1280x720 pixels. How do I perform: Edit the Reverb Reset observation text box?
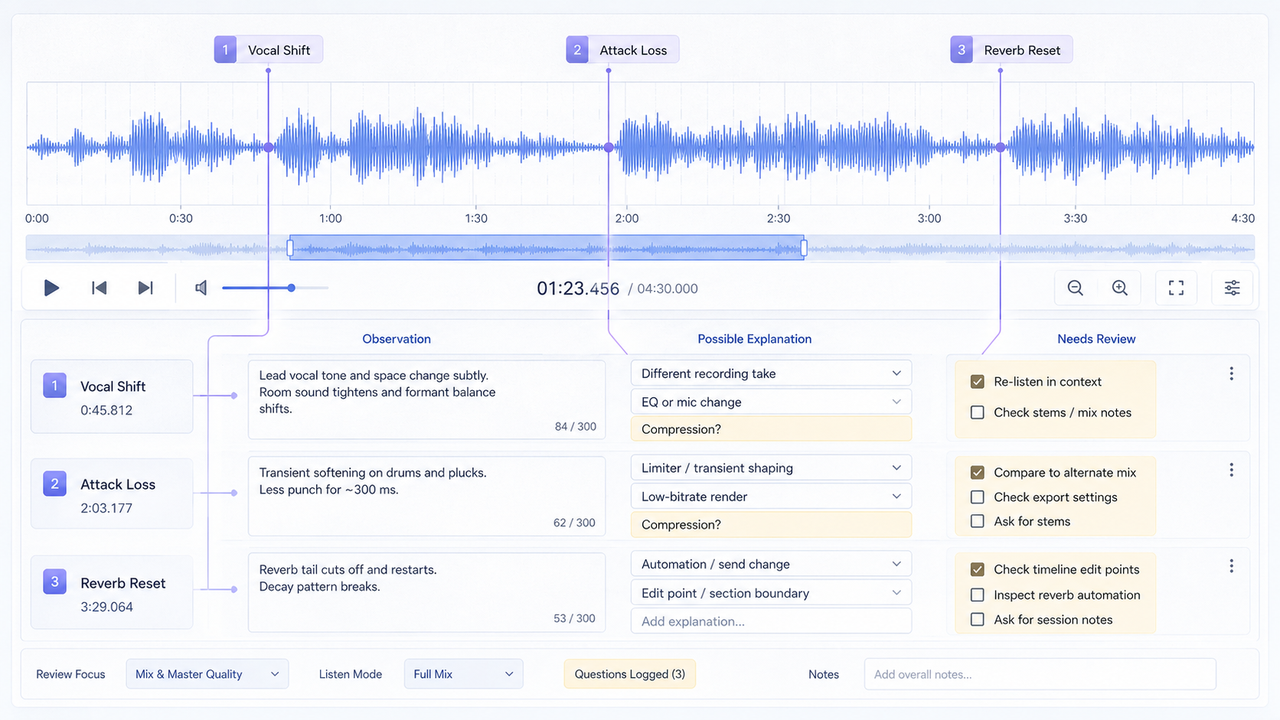coord(427,592)
